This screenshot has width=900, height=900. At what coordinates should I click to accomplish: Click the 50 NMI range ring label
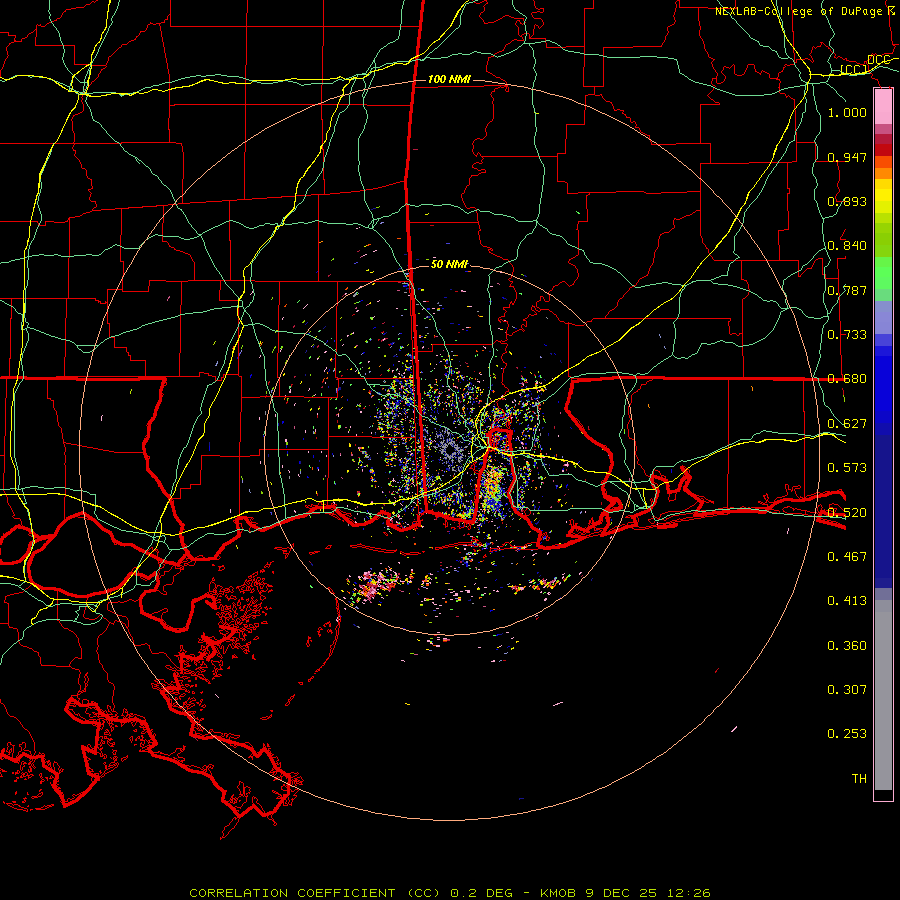(x=449, y=264)
